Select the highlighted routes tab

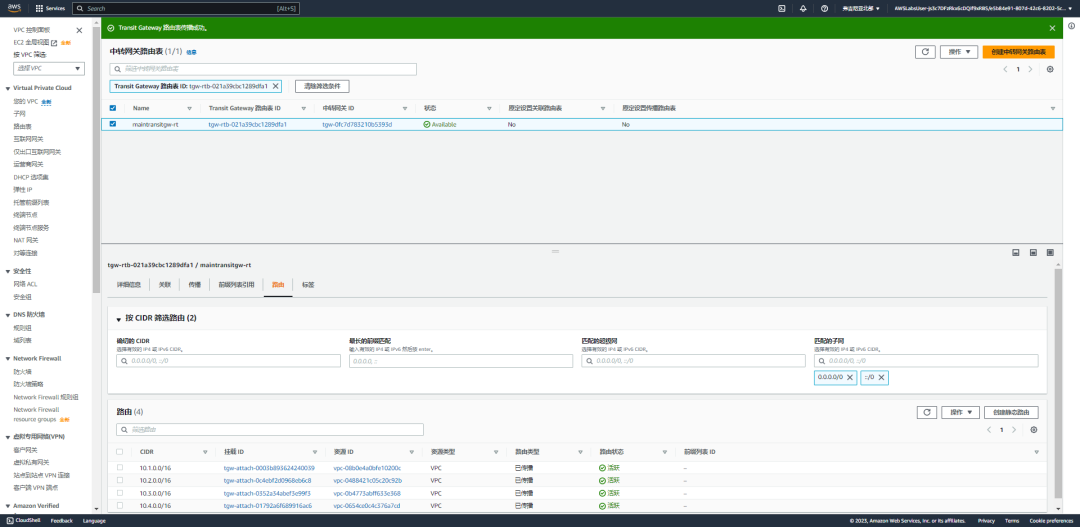[278, 284]
